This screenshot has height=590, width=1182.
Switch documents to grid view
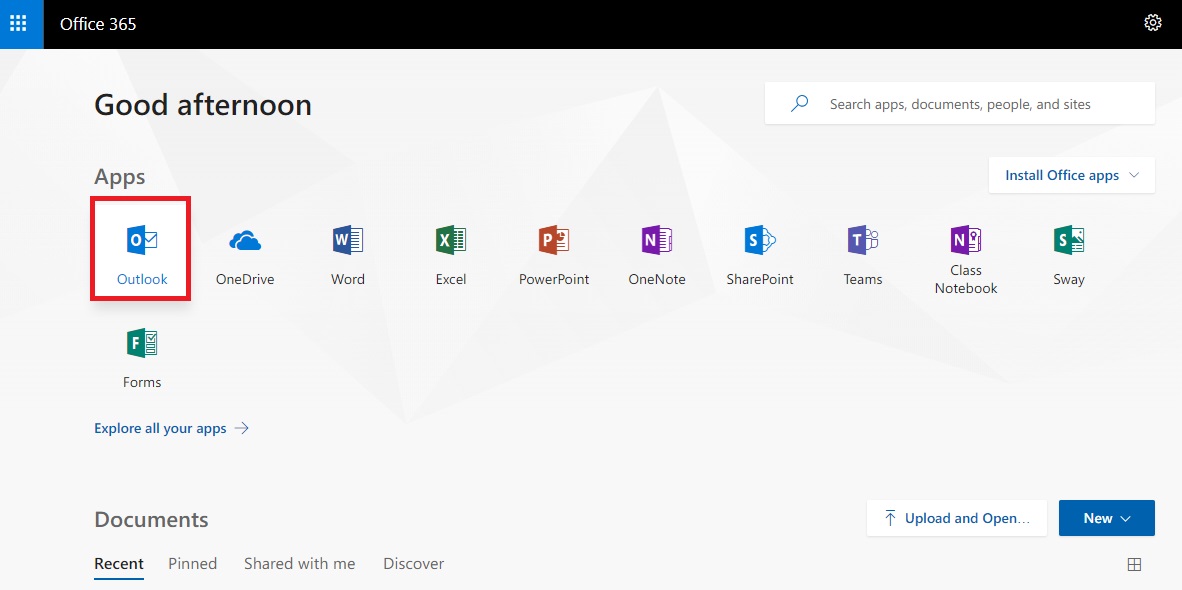[x=1134, y=564]
